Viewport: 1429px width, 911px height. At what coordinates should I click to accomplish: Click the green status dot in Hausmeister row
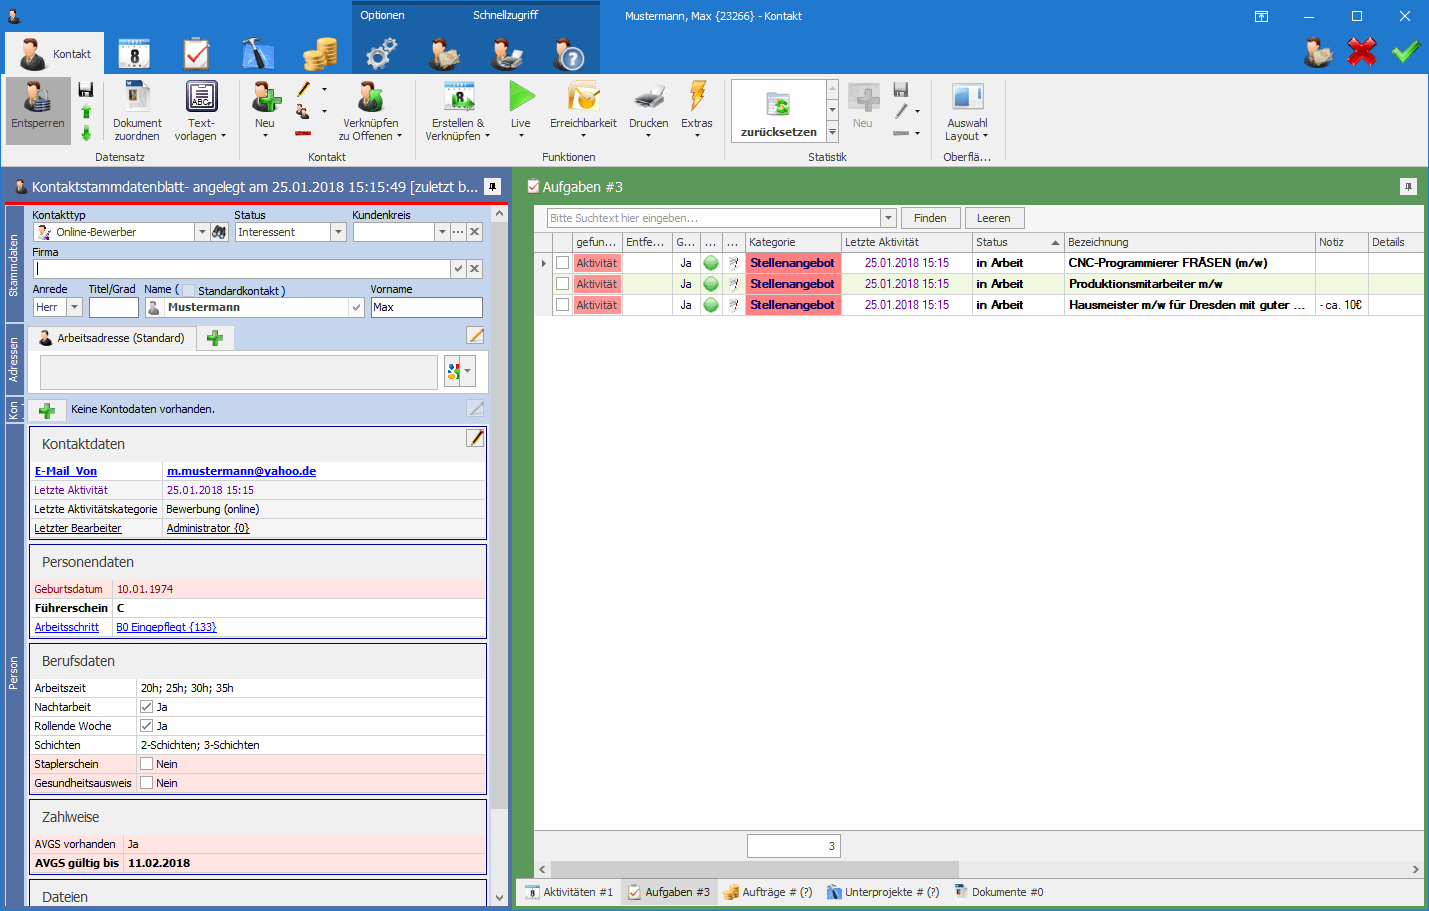coord(711,305)
